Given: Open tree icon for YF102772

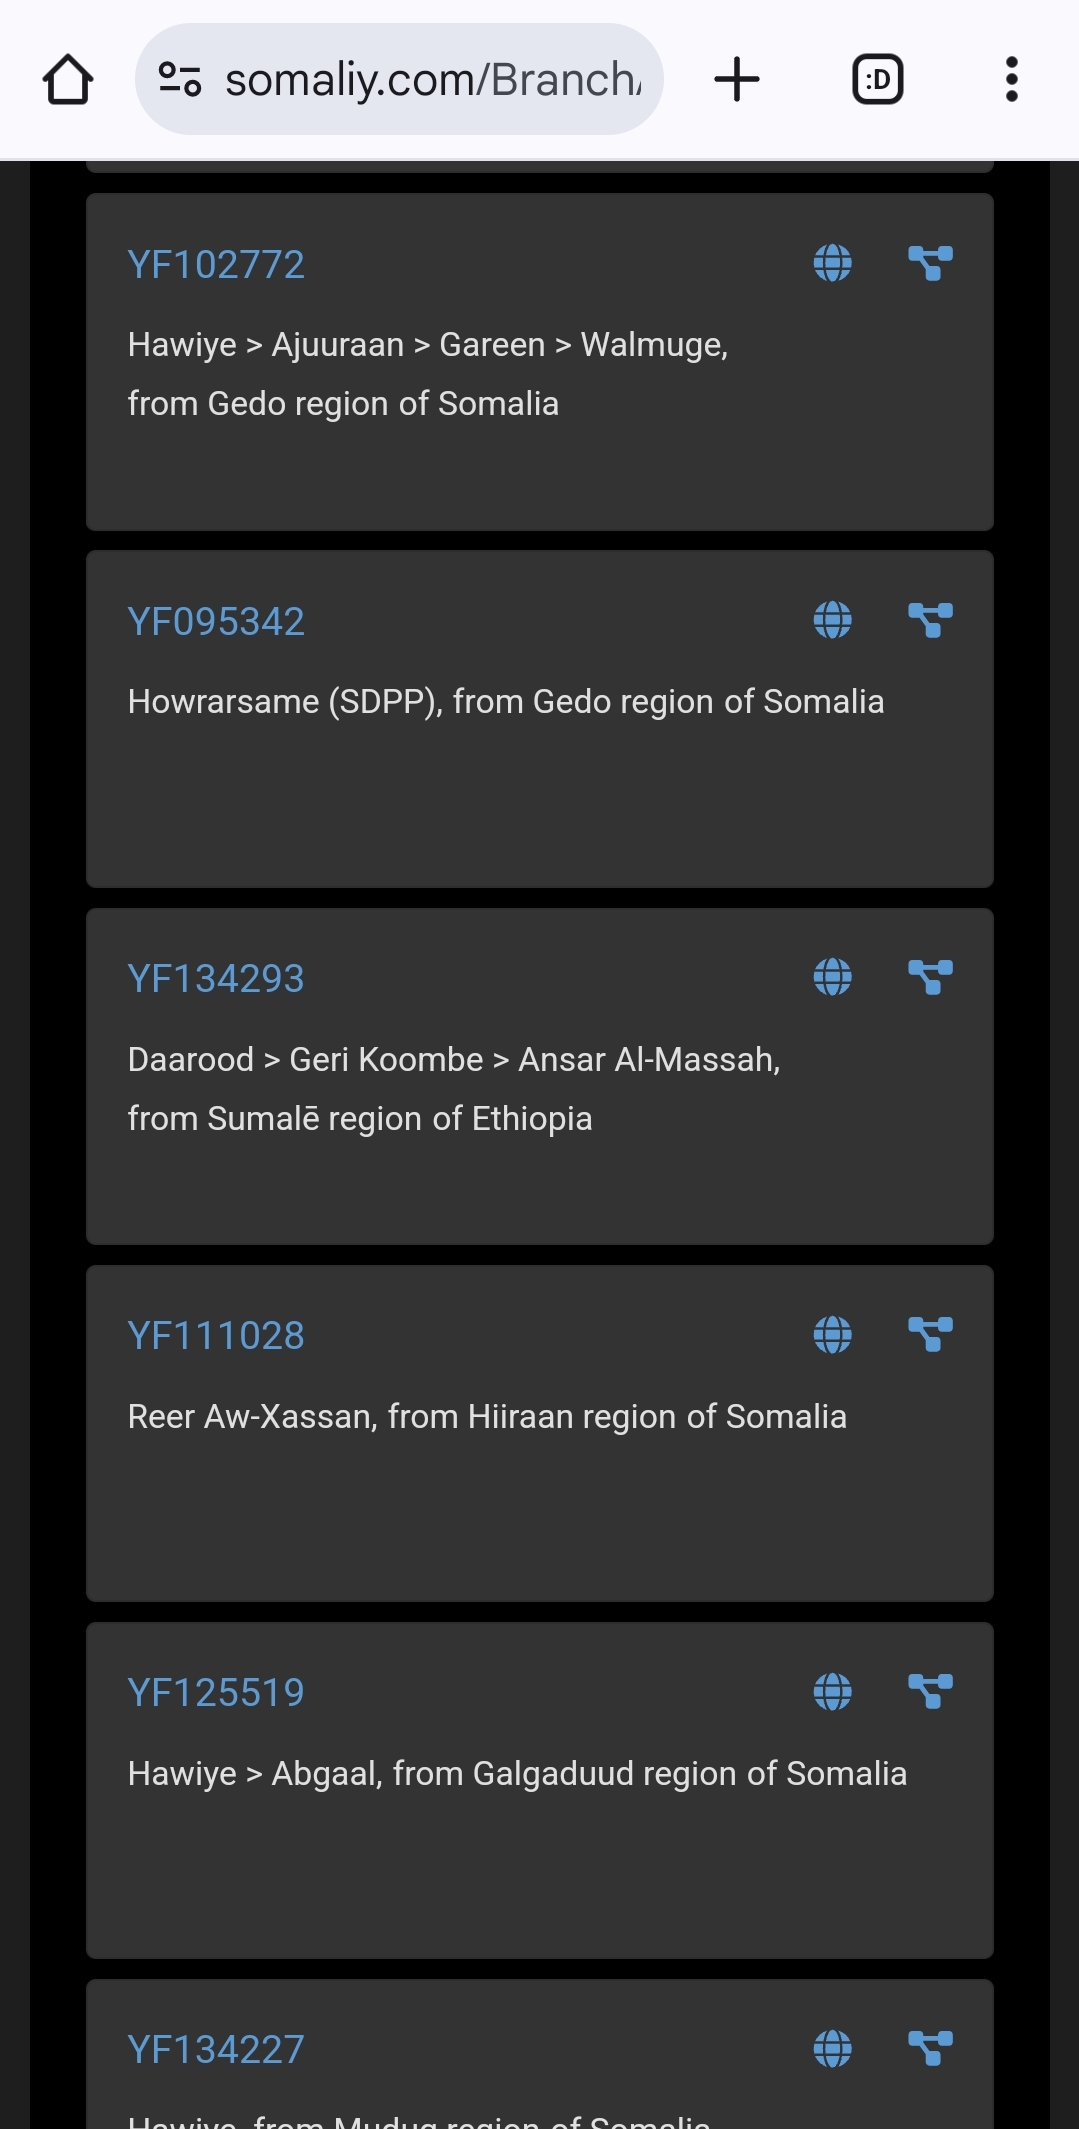Looking at the screenshot, I should [930, 264].
